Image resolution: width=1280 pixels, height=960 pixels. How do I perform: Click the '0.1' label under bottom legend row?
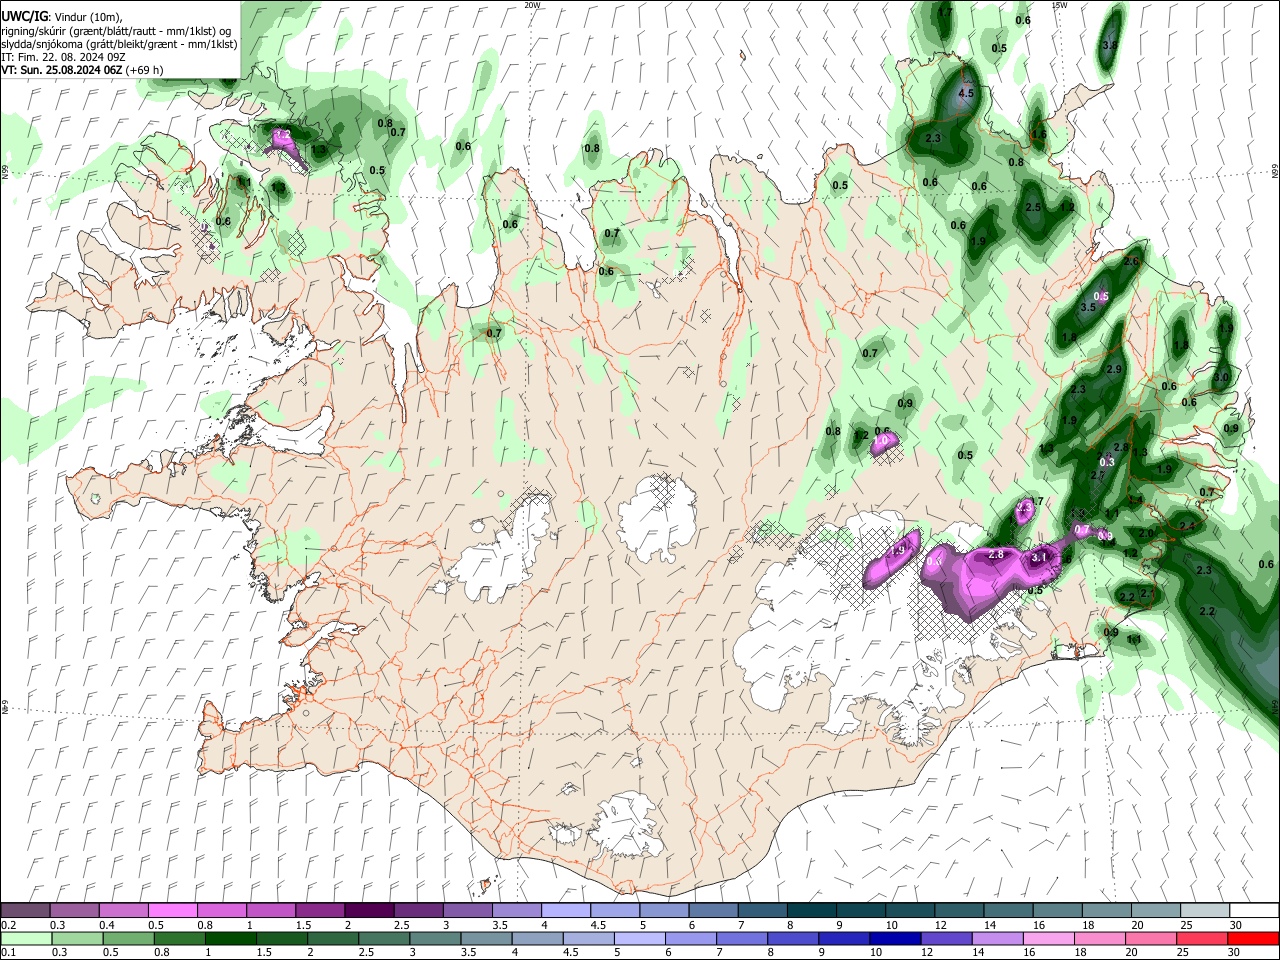click(8, 952)
